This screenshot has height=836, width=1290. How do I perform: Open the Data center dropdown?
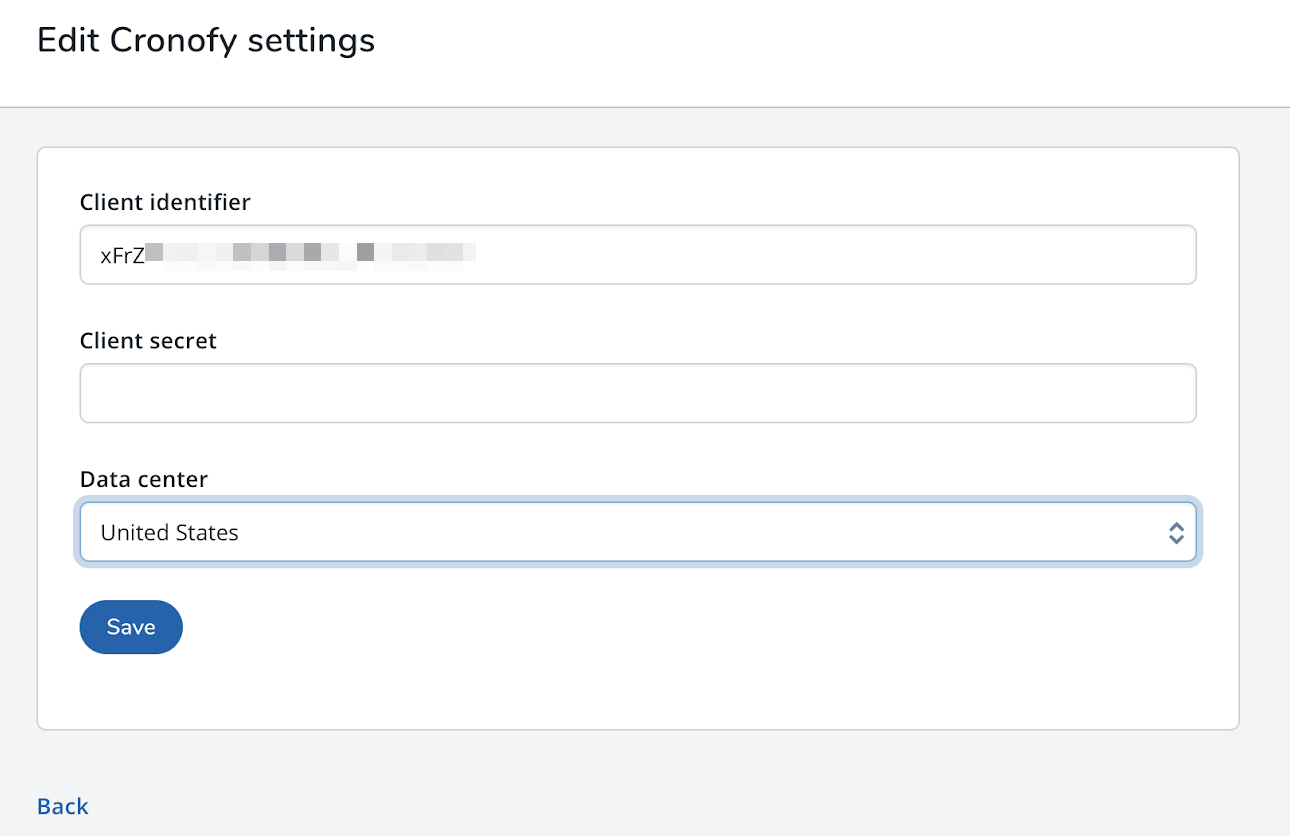638,532
